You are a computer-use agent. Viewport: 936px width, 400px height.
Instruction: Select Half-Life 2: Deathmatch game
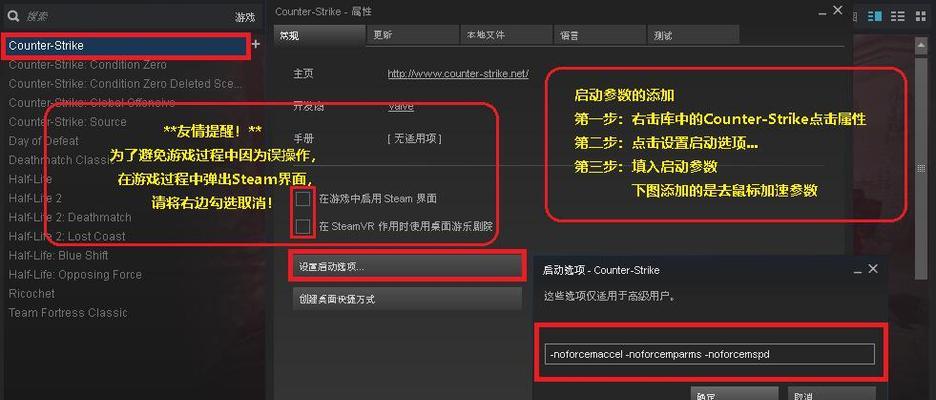[70, 217]
